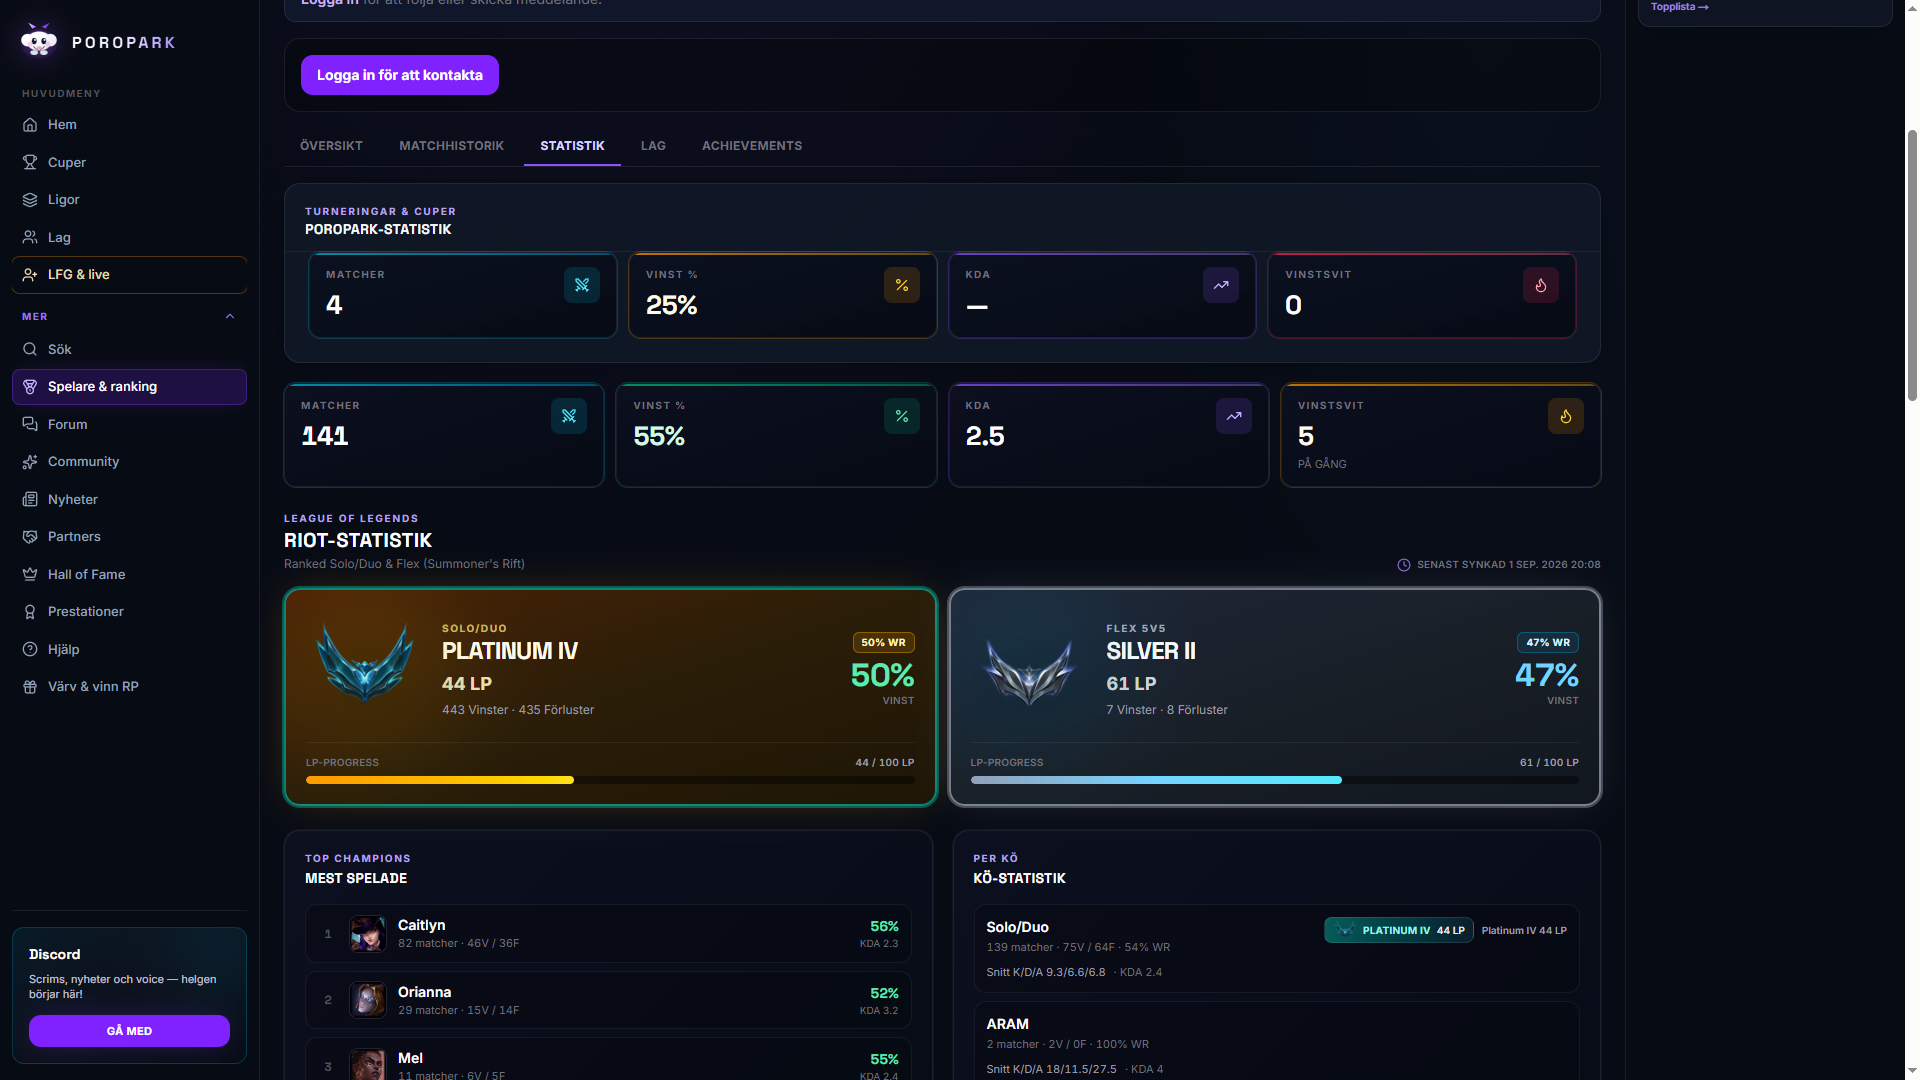Click the Silver II rank emblem
Image resolution: width=1920 pixels, height=1080 pixels.
1029,671
